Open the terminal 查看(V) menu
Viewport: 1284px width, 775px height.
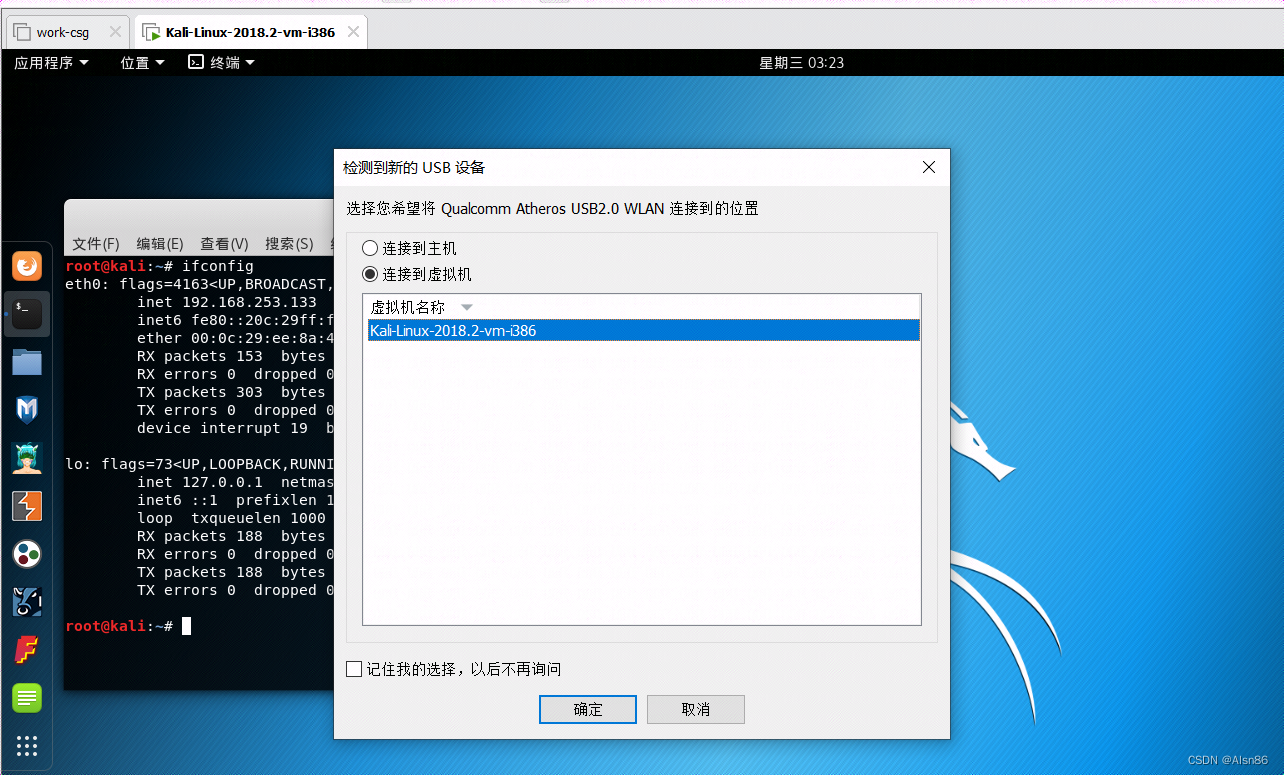click(224, 244)
